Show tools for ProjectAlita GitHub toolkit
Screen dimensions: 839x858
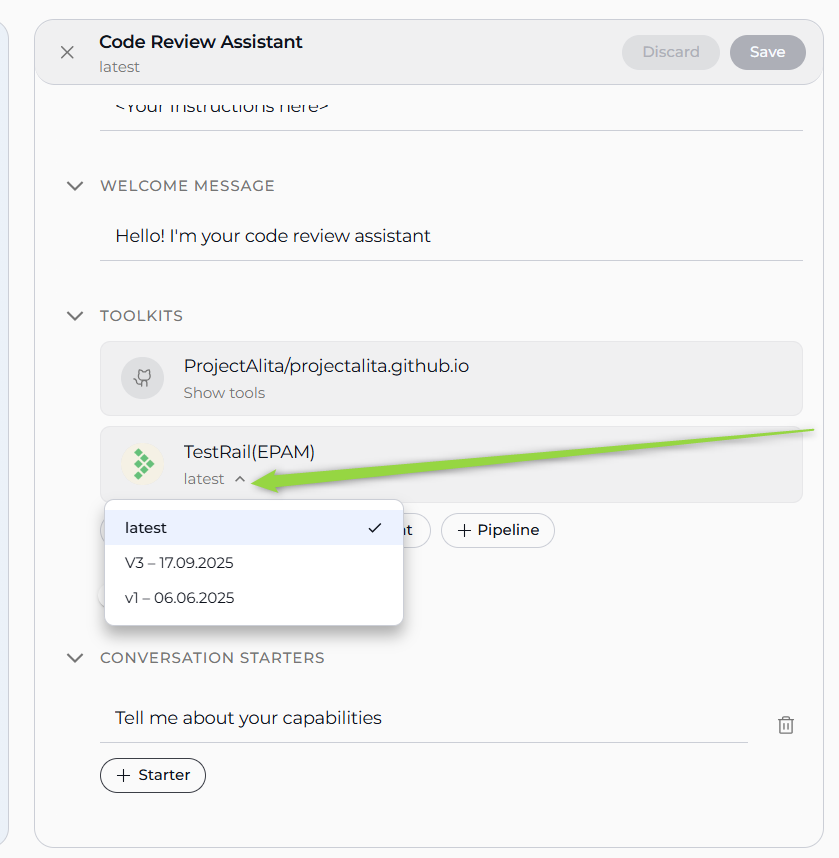(224, 393)
